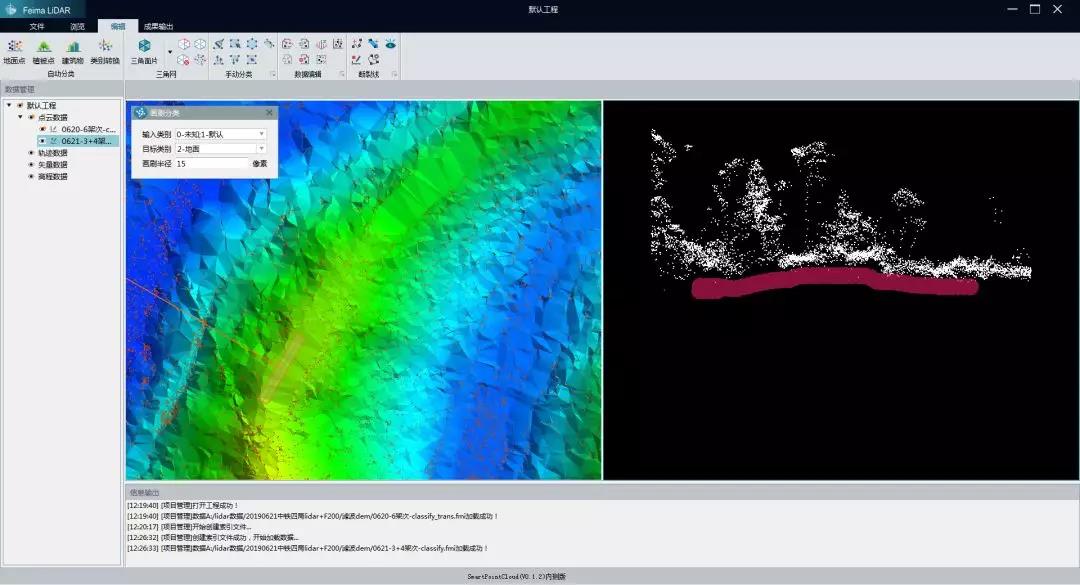1080x585 pixels.
Task: Collapse the 默认工程 tree root
Action: (x=9, y=105)
